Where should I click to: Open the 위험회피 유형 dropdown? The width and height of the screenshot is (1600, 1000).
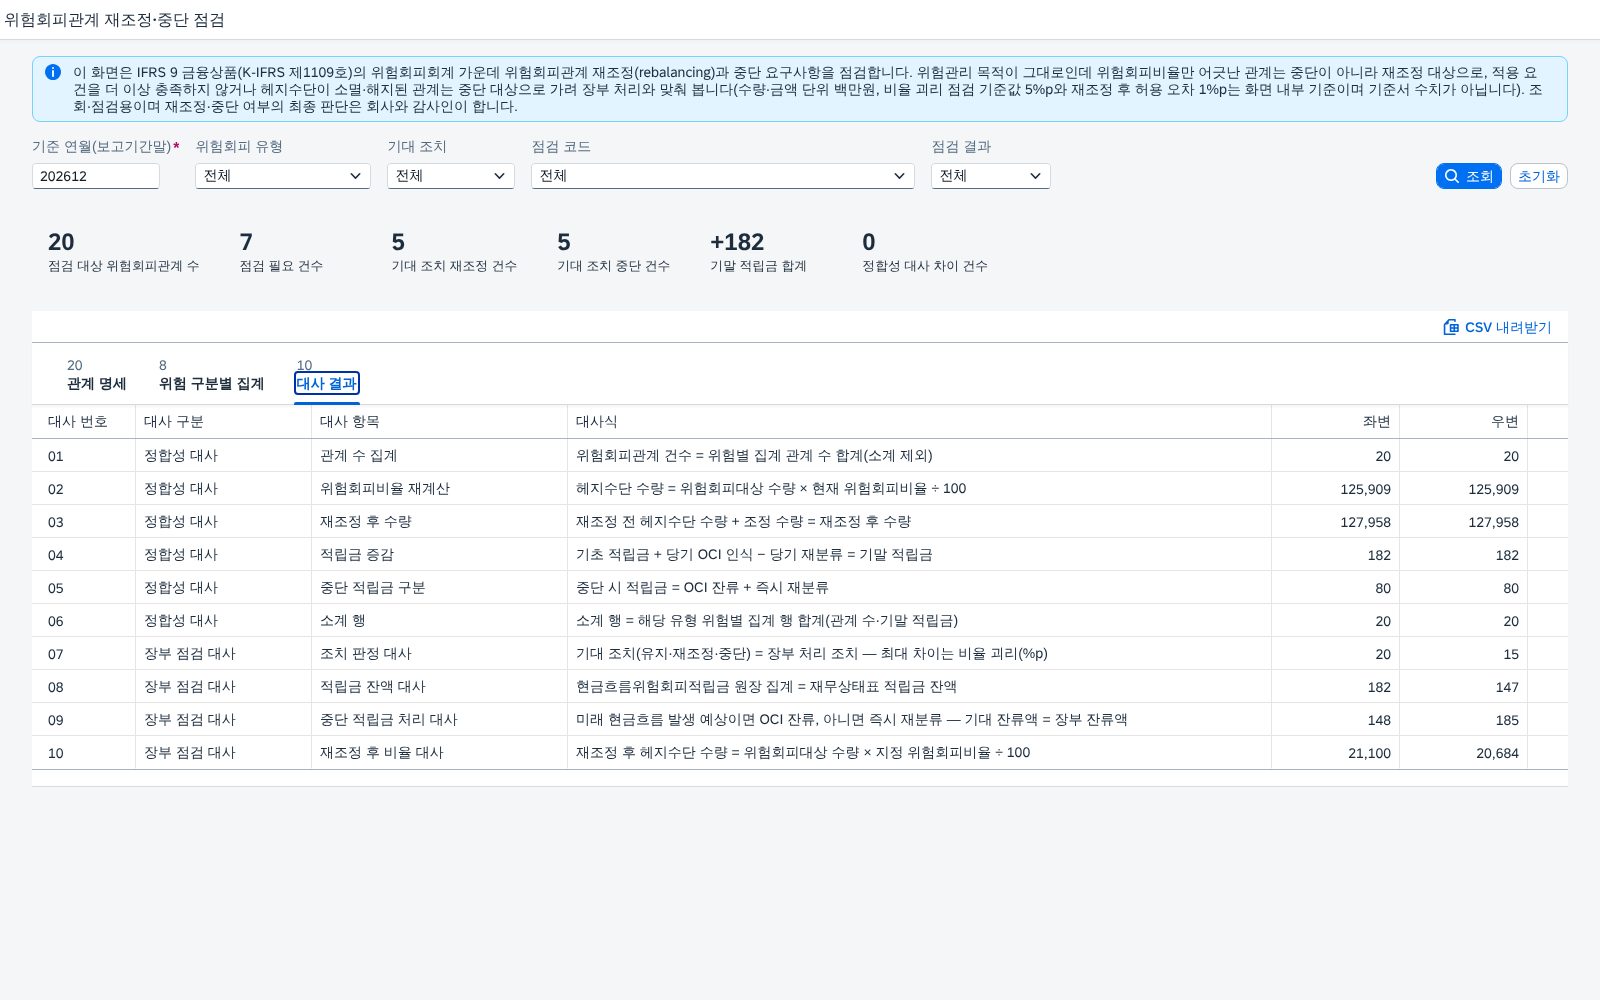(283, 176)
